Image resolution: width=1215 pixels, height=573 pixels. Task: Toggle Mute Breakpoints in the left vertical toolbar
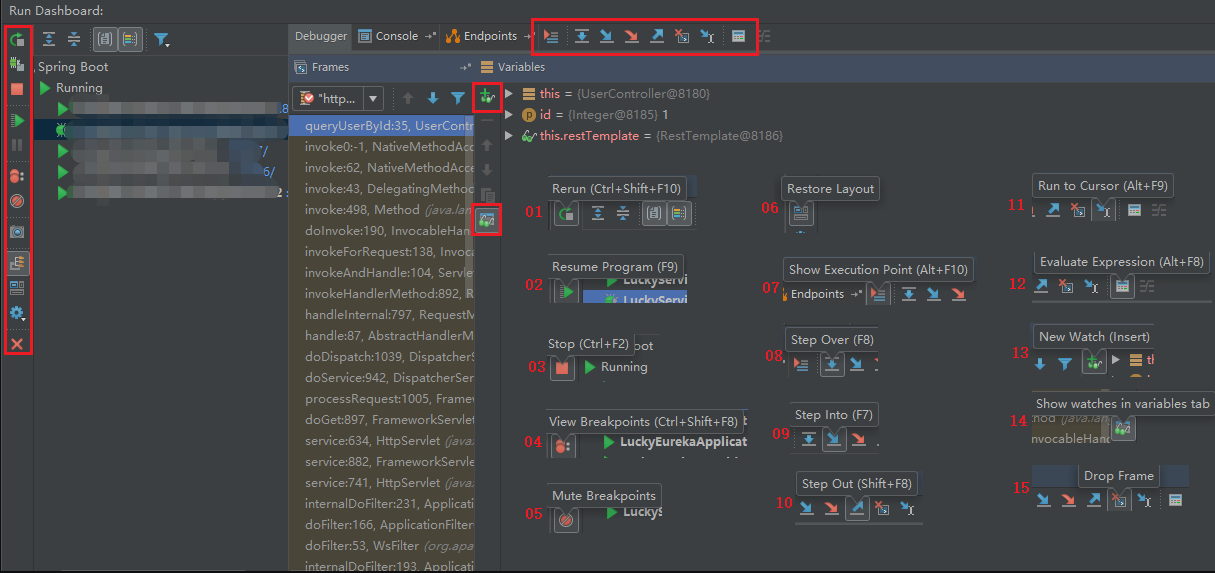pos(17,200)
